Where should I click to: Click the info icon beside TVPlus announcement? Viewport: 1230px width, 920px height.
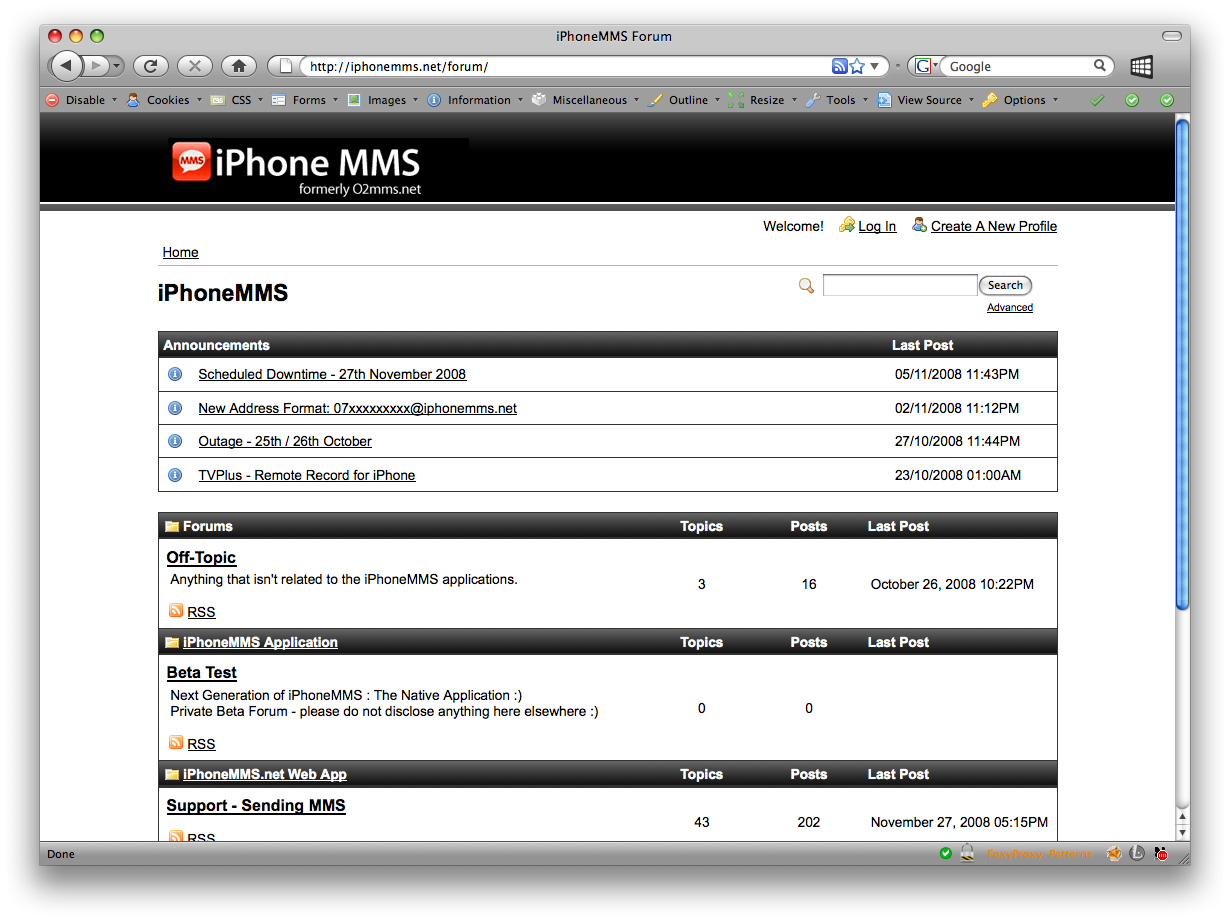pyautogui.click(x=175, y=475)
